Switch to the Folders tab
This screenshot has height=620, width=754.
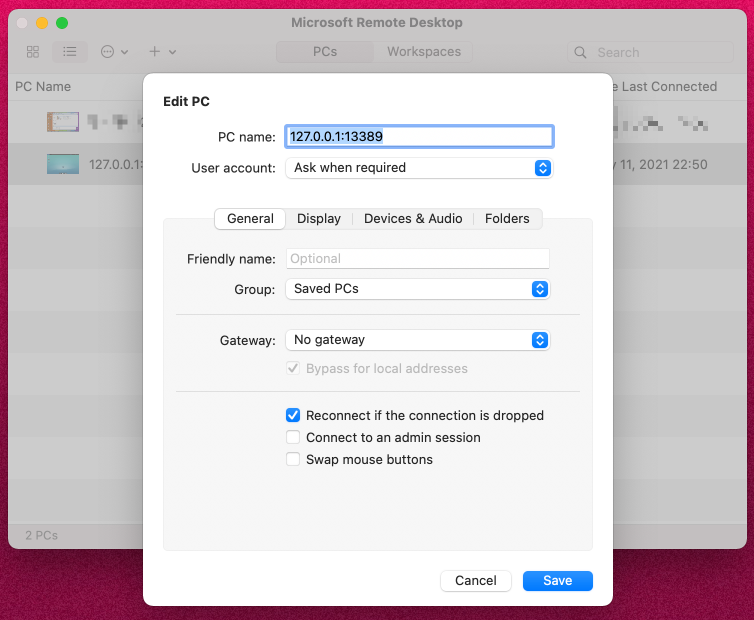[x=507, y=219]
